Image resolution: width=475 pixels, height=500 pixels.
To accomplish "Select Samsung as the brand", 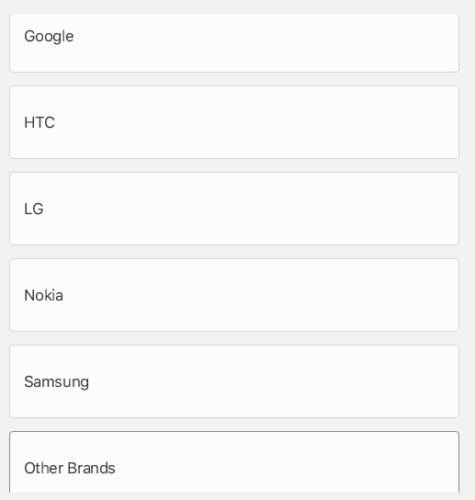I will click(234, 381).
